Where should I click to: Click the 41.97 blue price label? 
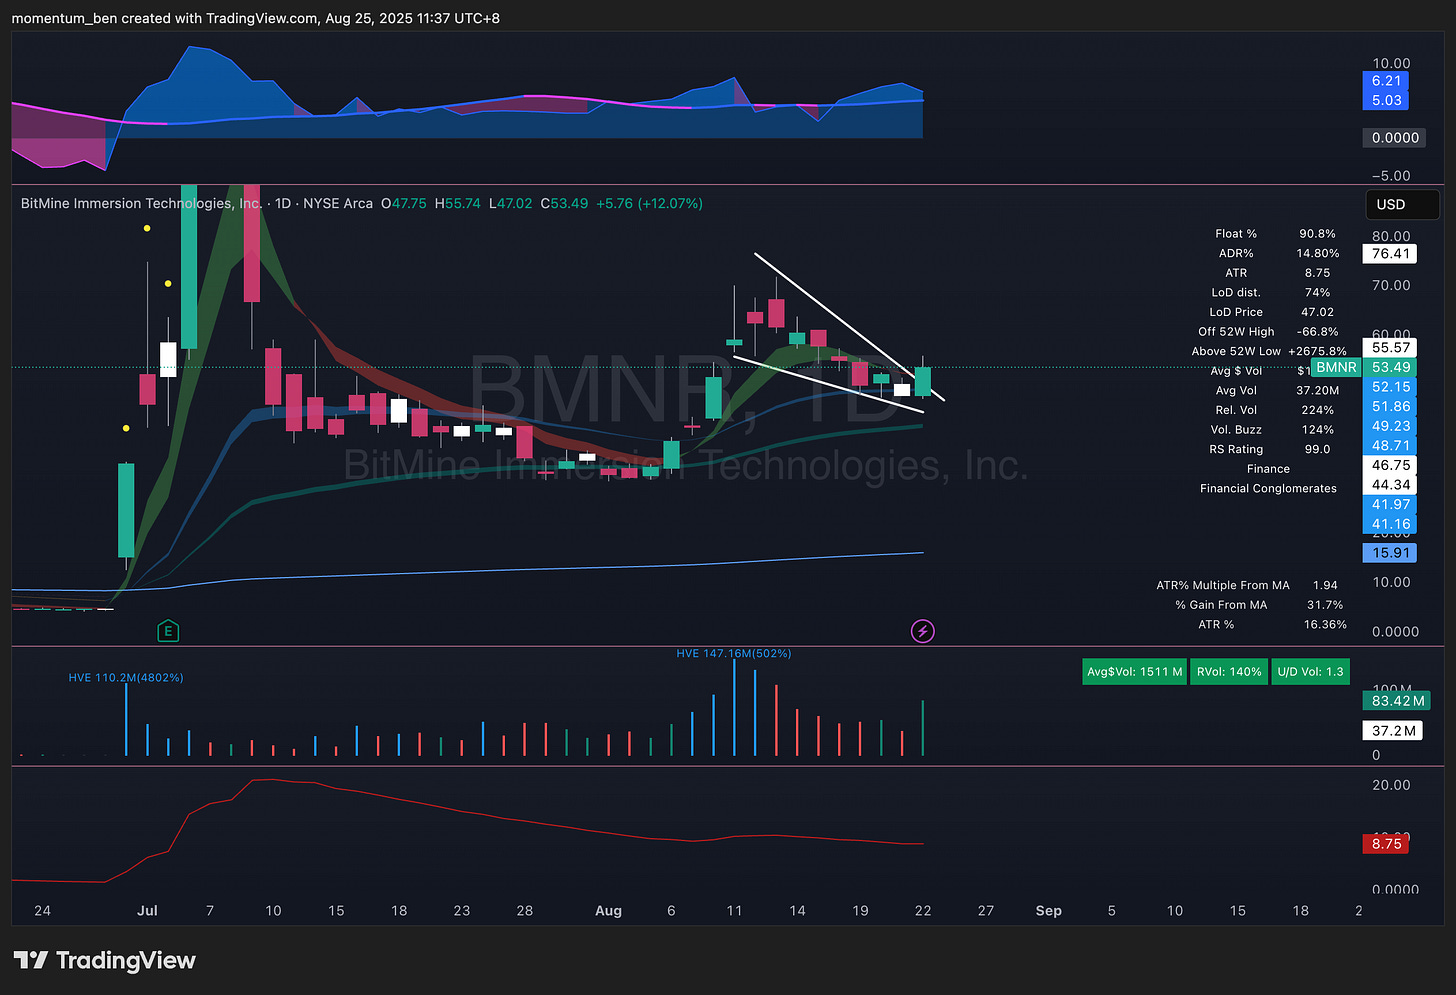click(x=1390, y=505)
